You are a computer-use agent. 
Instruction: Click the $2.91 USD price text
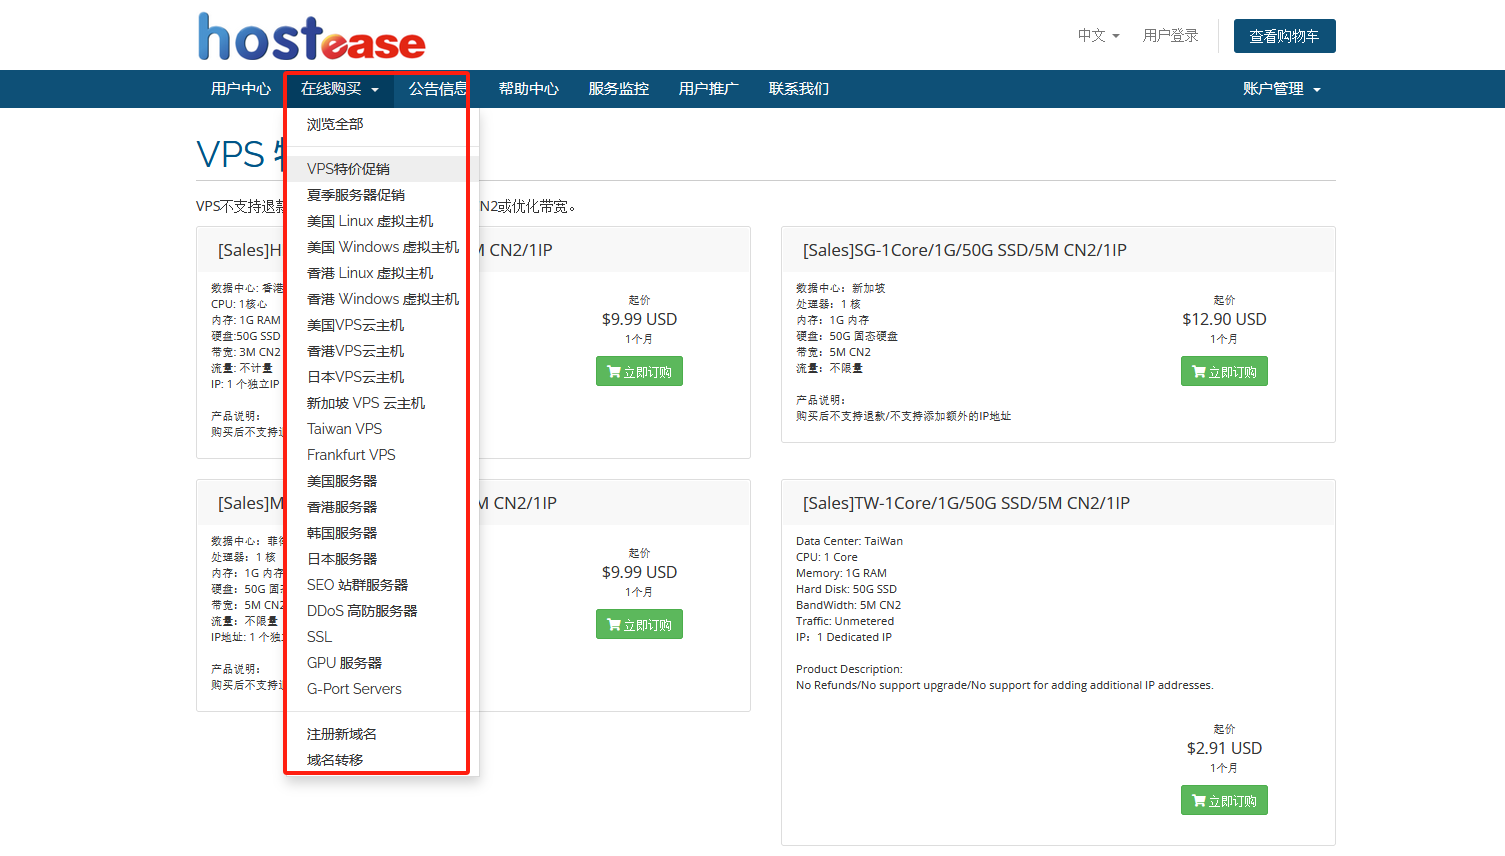point(1224,748)
